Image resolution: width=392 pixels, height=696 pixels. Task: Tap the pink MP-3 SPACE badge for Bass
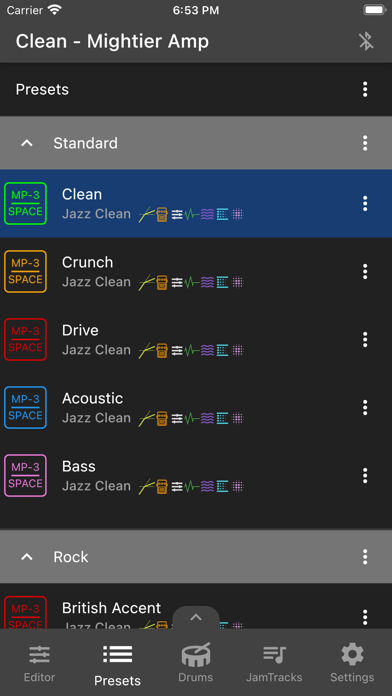(25, 475)
